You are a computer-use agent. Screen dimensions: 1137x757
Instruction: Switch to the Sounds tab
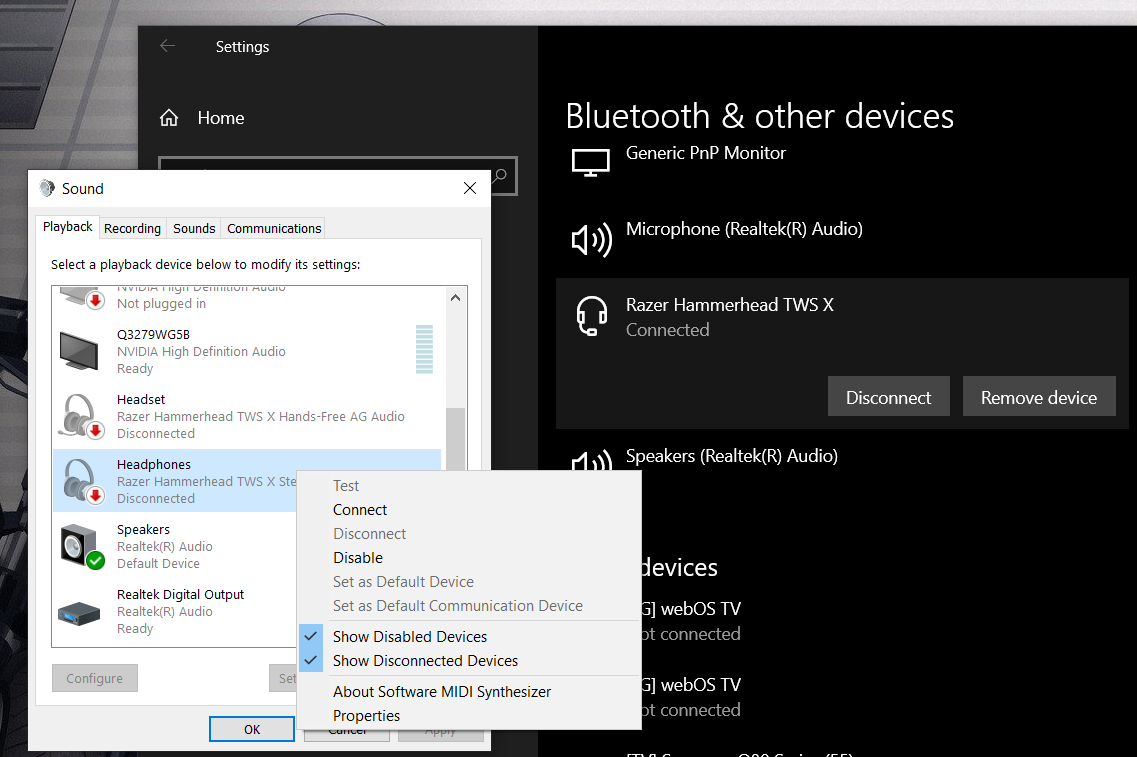pyautogui.click(x=194, y=228)
